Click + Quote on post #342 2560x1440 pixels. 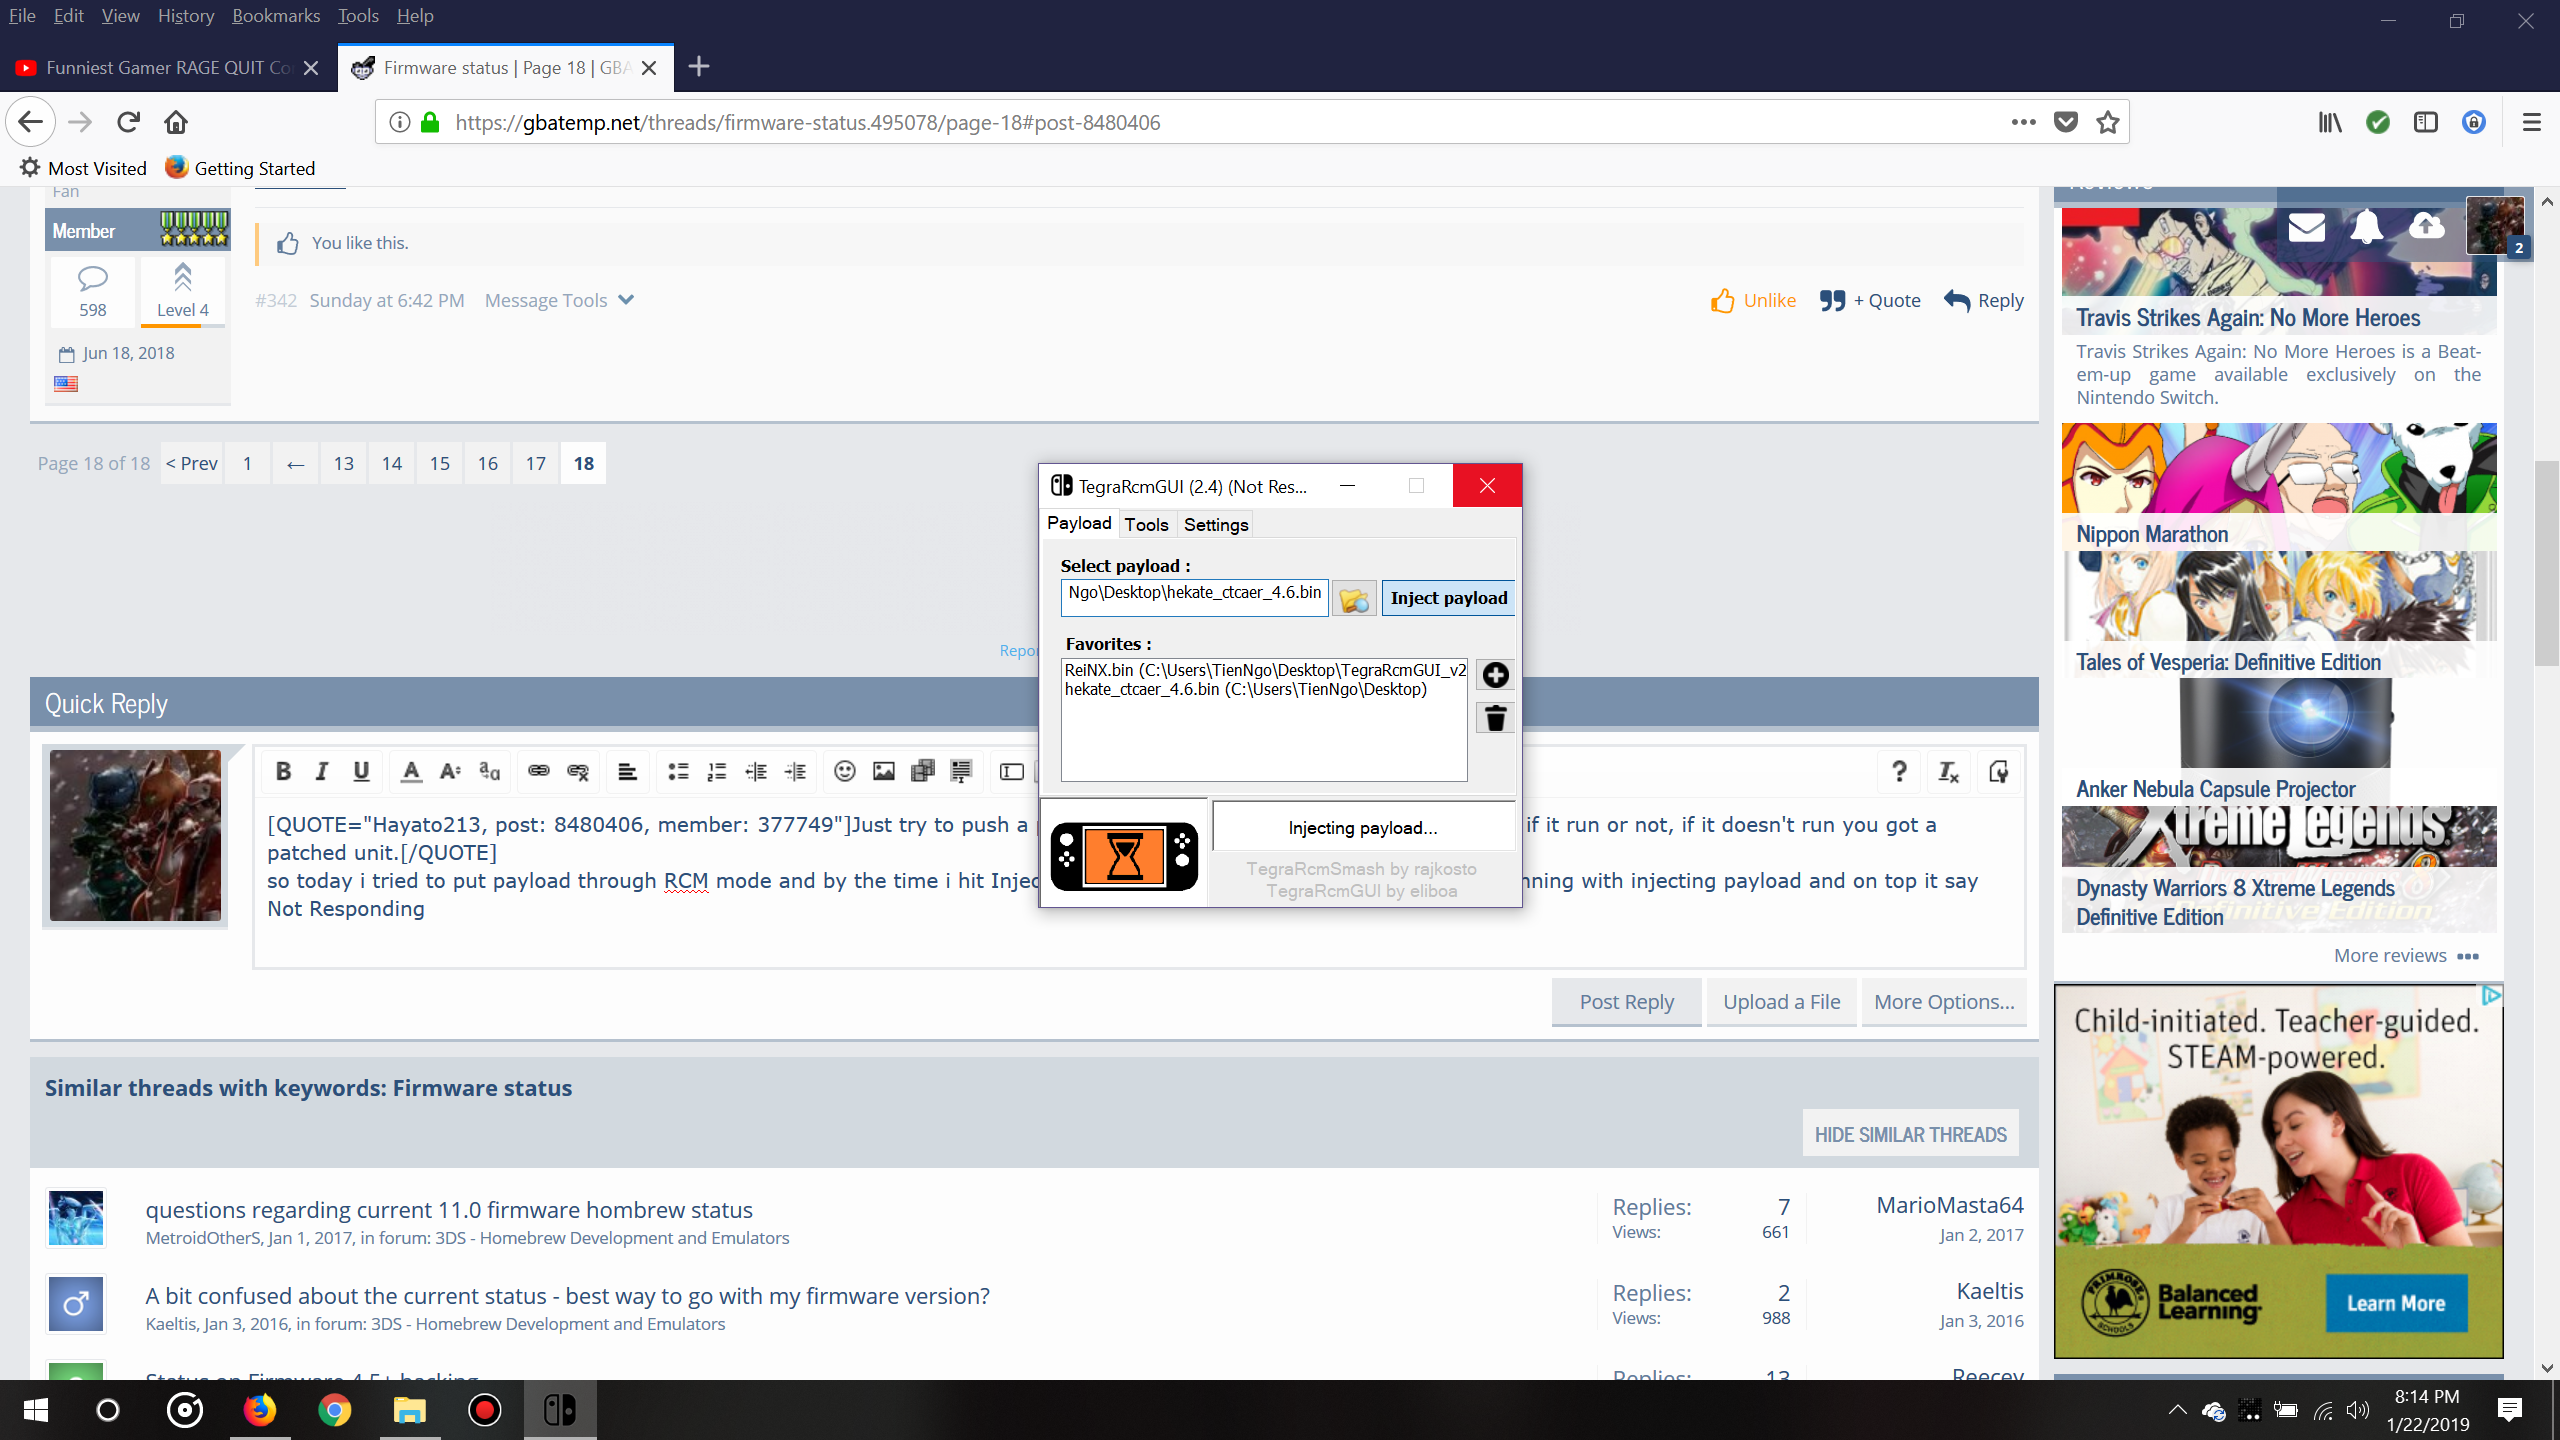(1870, 300)
